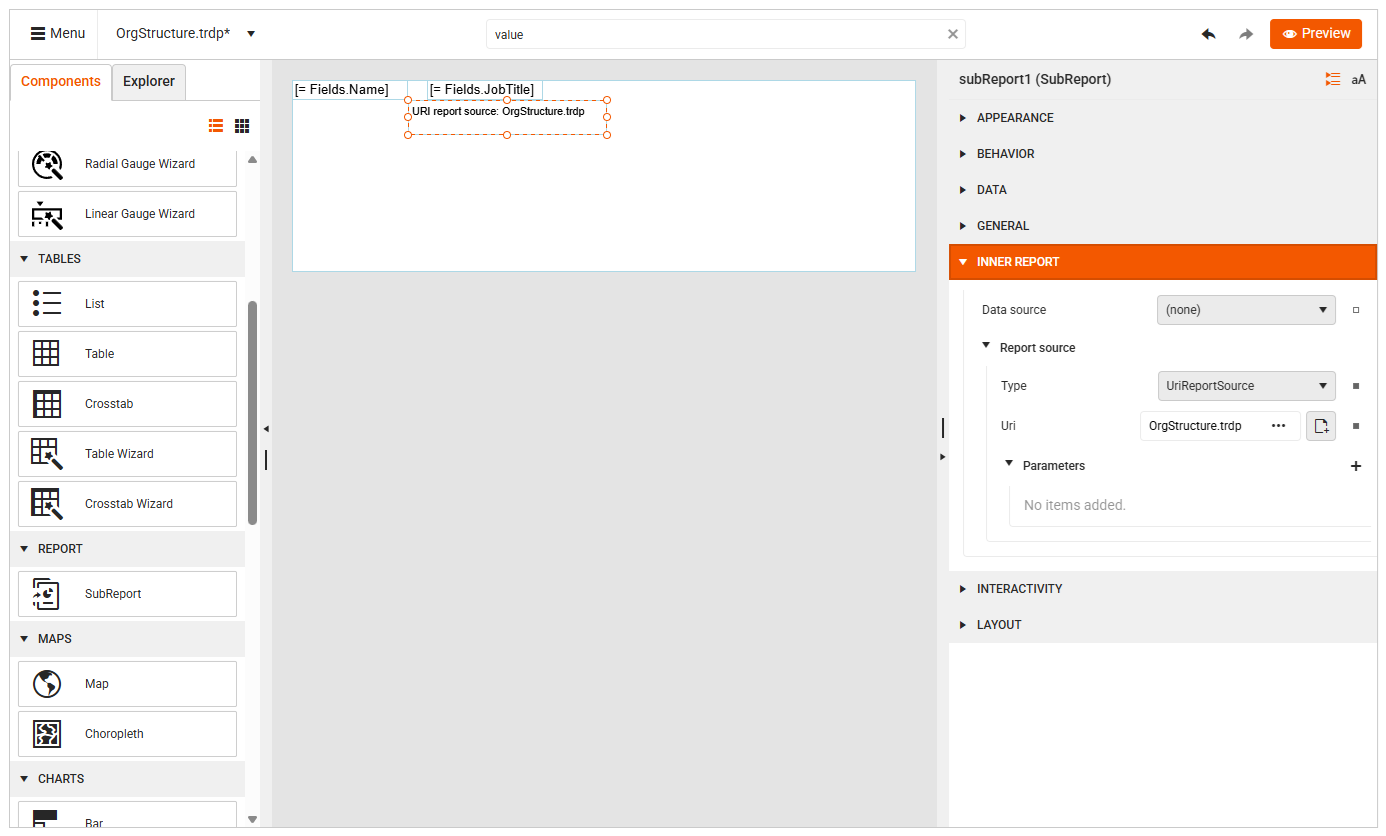Screen dimensions: 1386x836
Task: Select the Table Wizard component
Action: [127, 454]
